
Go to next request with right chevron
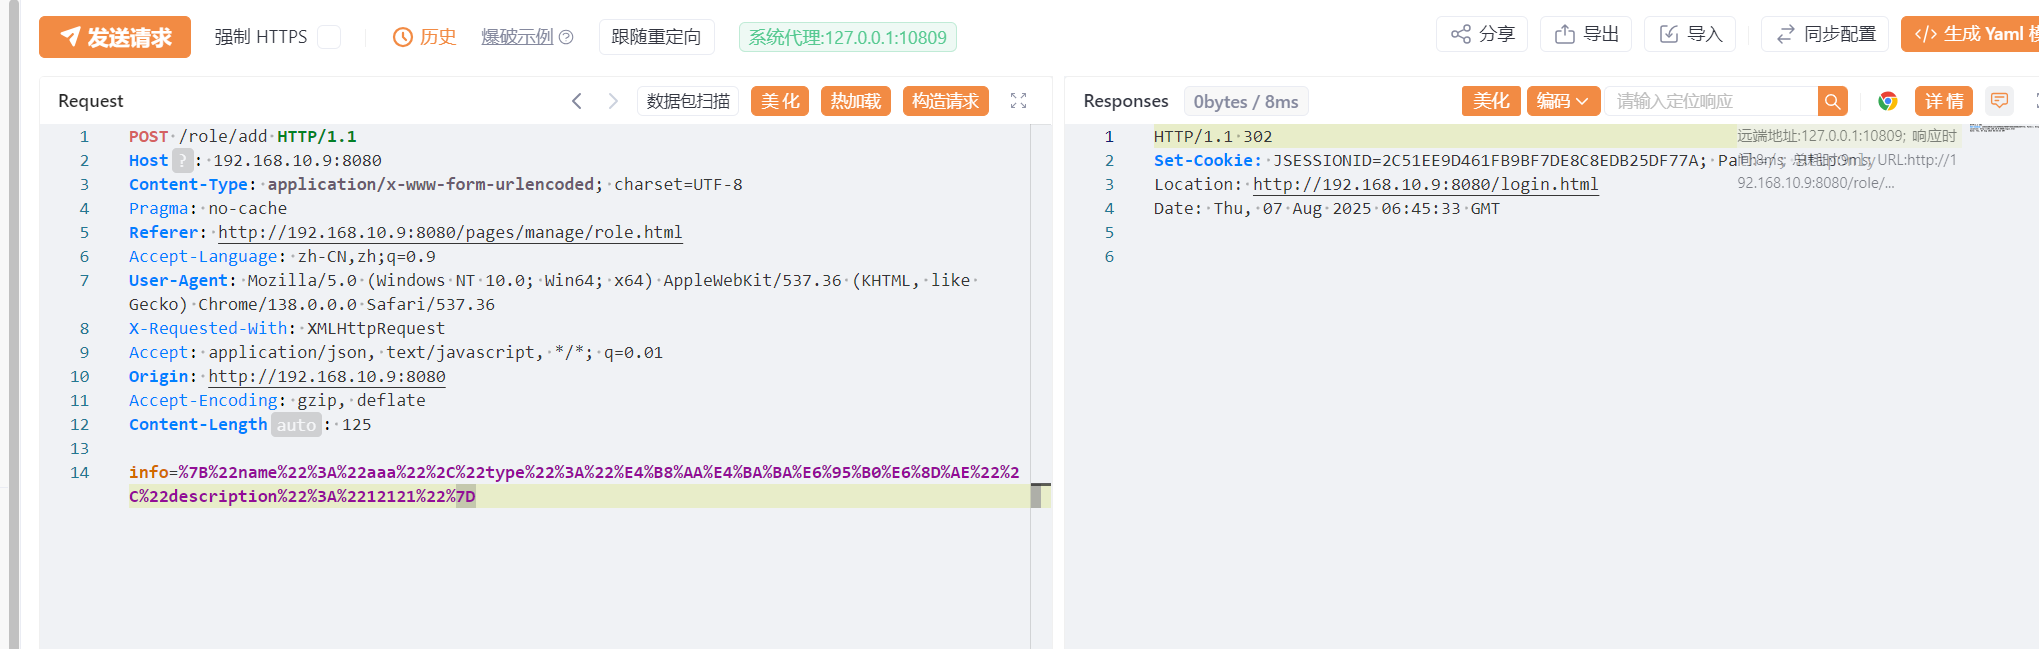[613, 101]
